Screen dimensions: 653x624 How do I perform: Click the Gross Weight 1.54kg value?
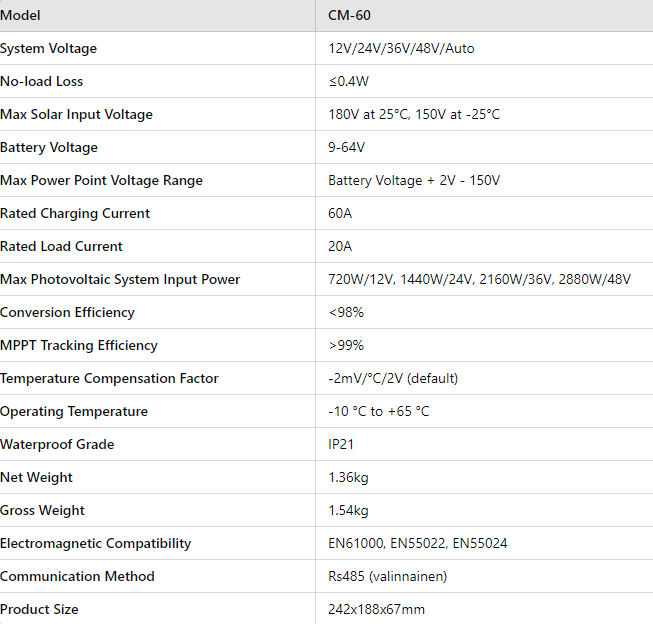click(348, 510)
